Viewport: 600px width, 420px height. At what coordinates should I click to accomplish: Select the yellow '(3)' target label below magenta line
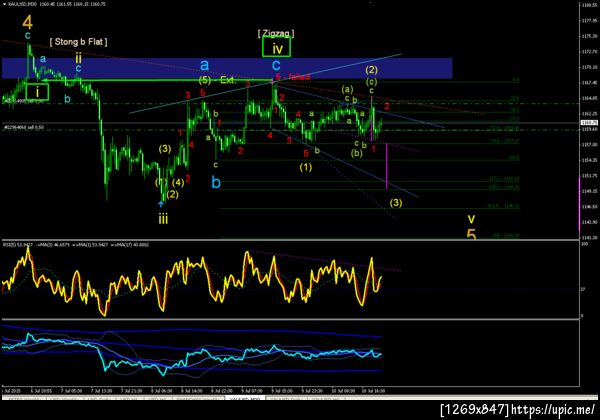point(396,203)
